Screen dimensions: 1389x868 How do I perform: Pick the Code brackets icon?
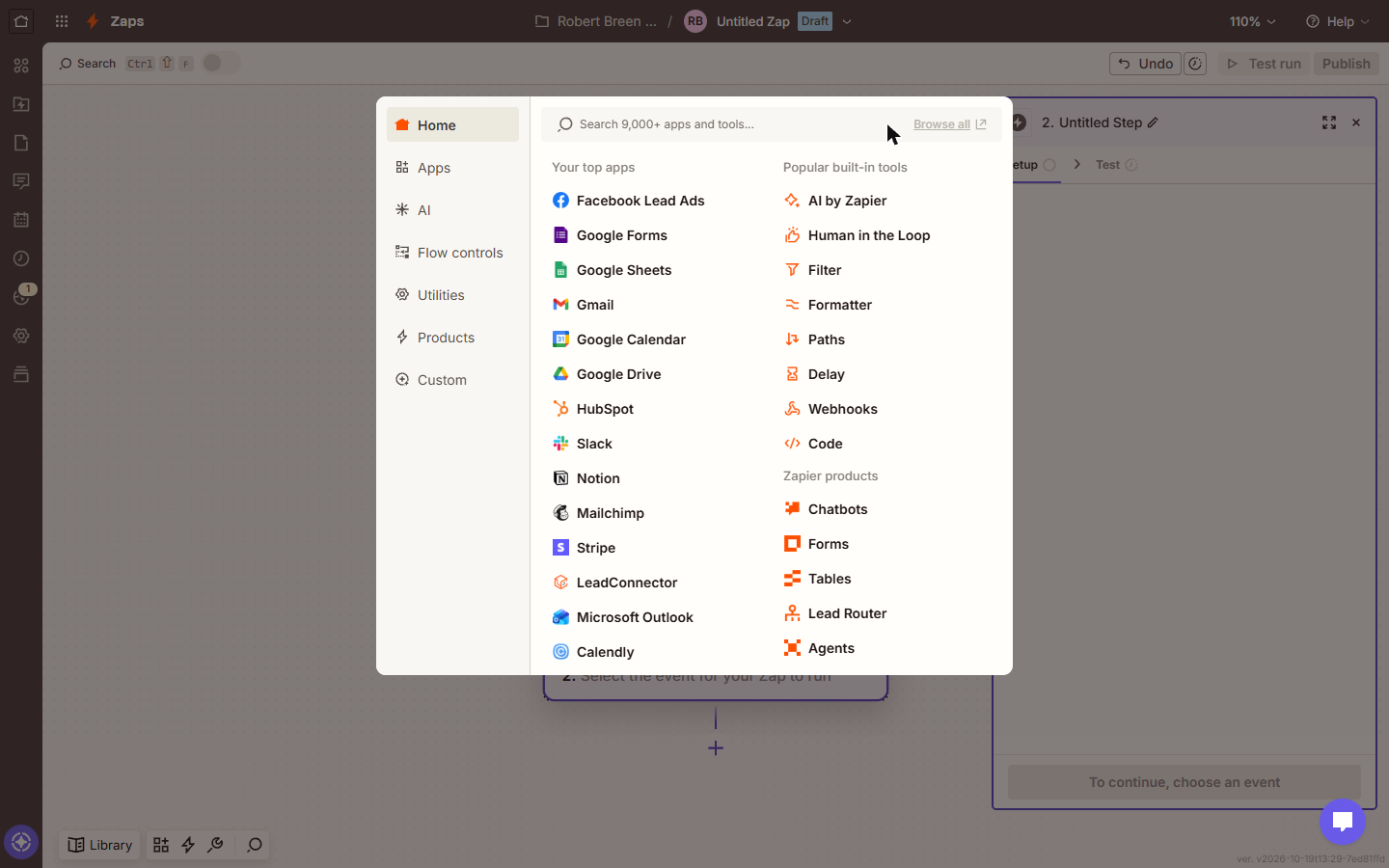coord(792,444)
